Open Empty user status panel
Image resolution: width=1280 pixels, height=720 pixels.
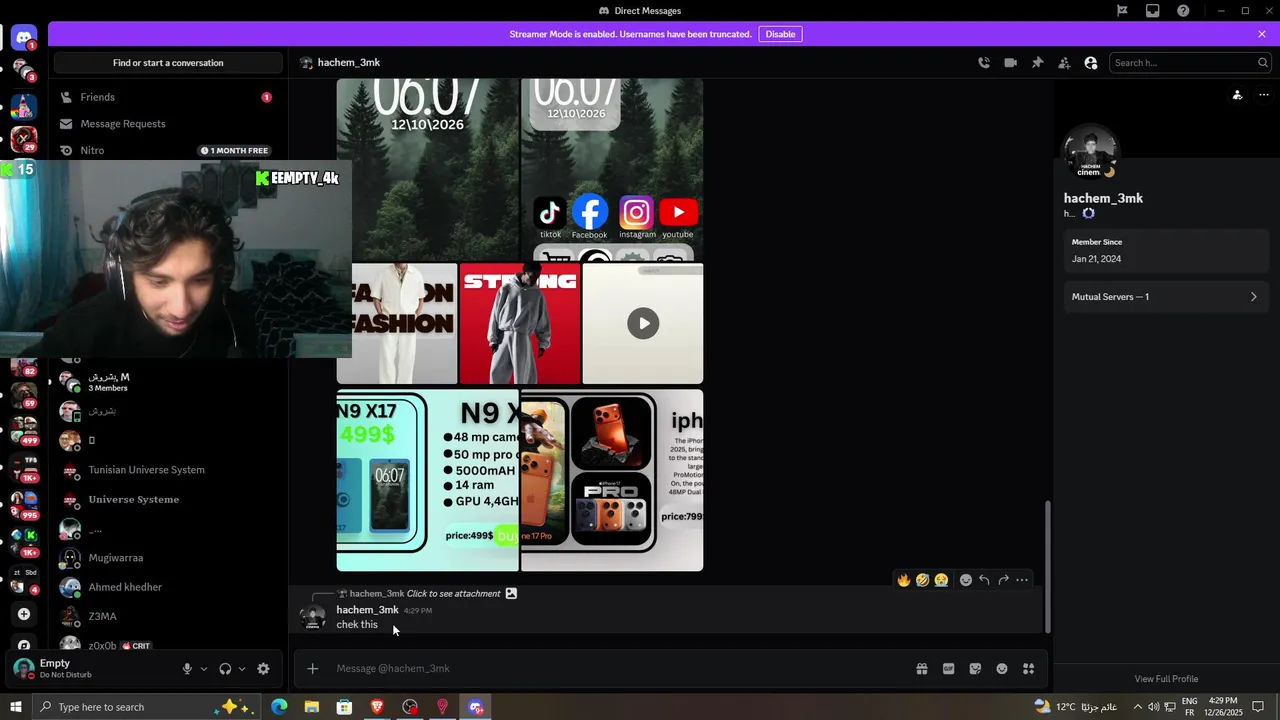pyautogui.click(x=90, y=669)
